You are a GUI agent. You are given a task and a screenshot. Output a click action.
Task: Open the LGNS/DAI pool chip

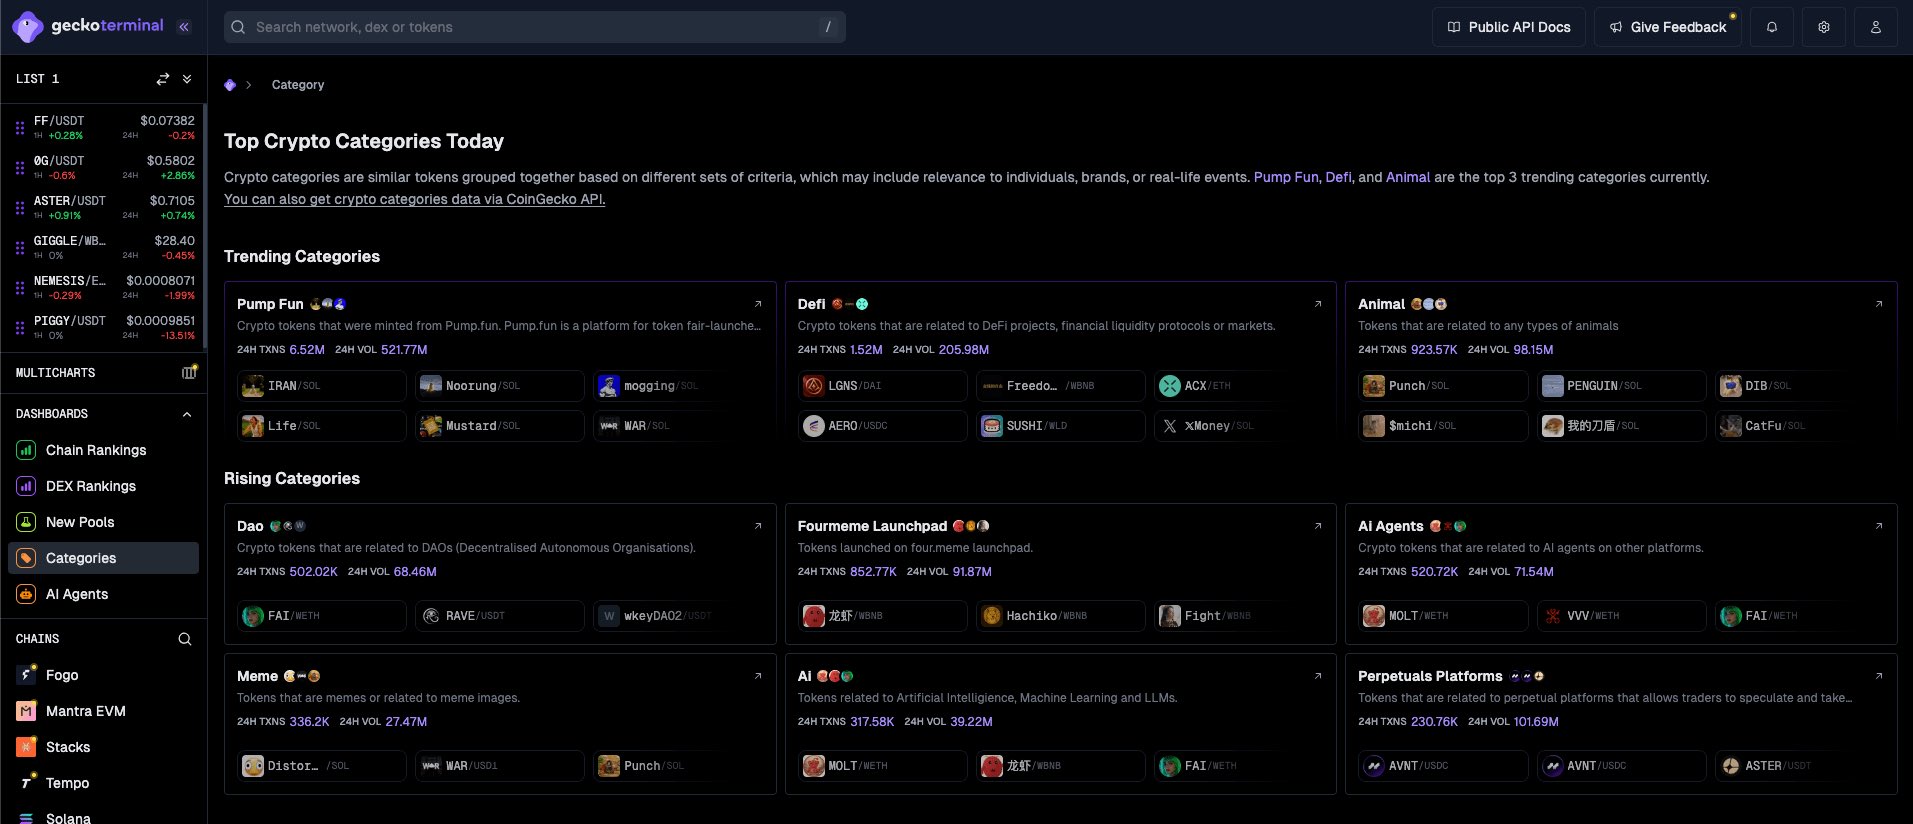(883, 386)
